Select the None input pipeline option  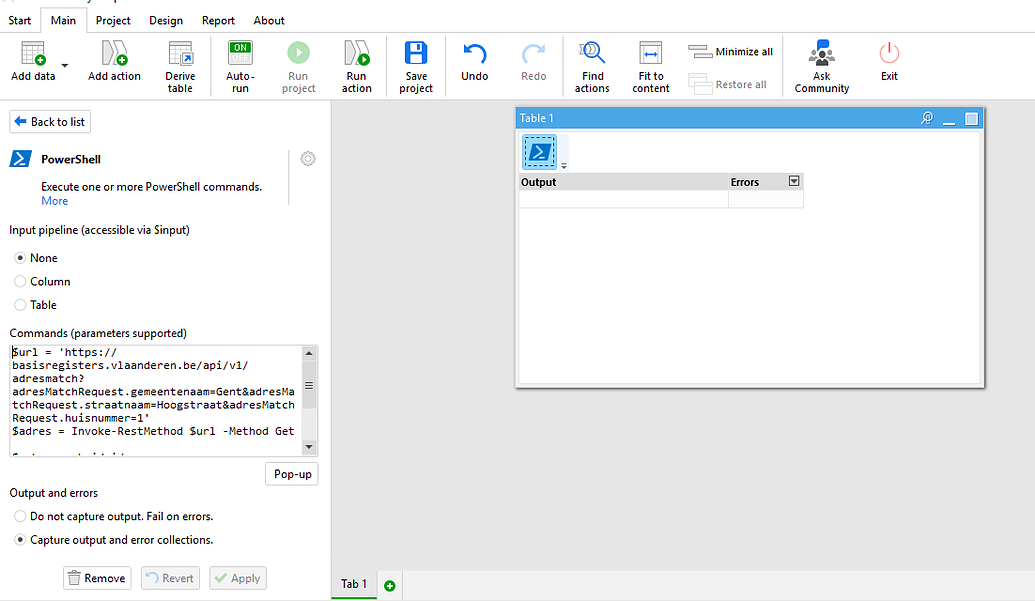(x=20, y=258)
